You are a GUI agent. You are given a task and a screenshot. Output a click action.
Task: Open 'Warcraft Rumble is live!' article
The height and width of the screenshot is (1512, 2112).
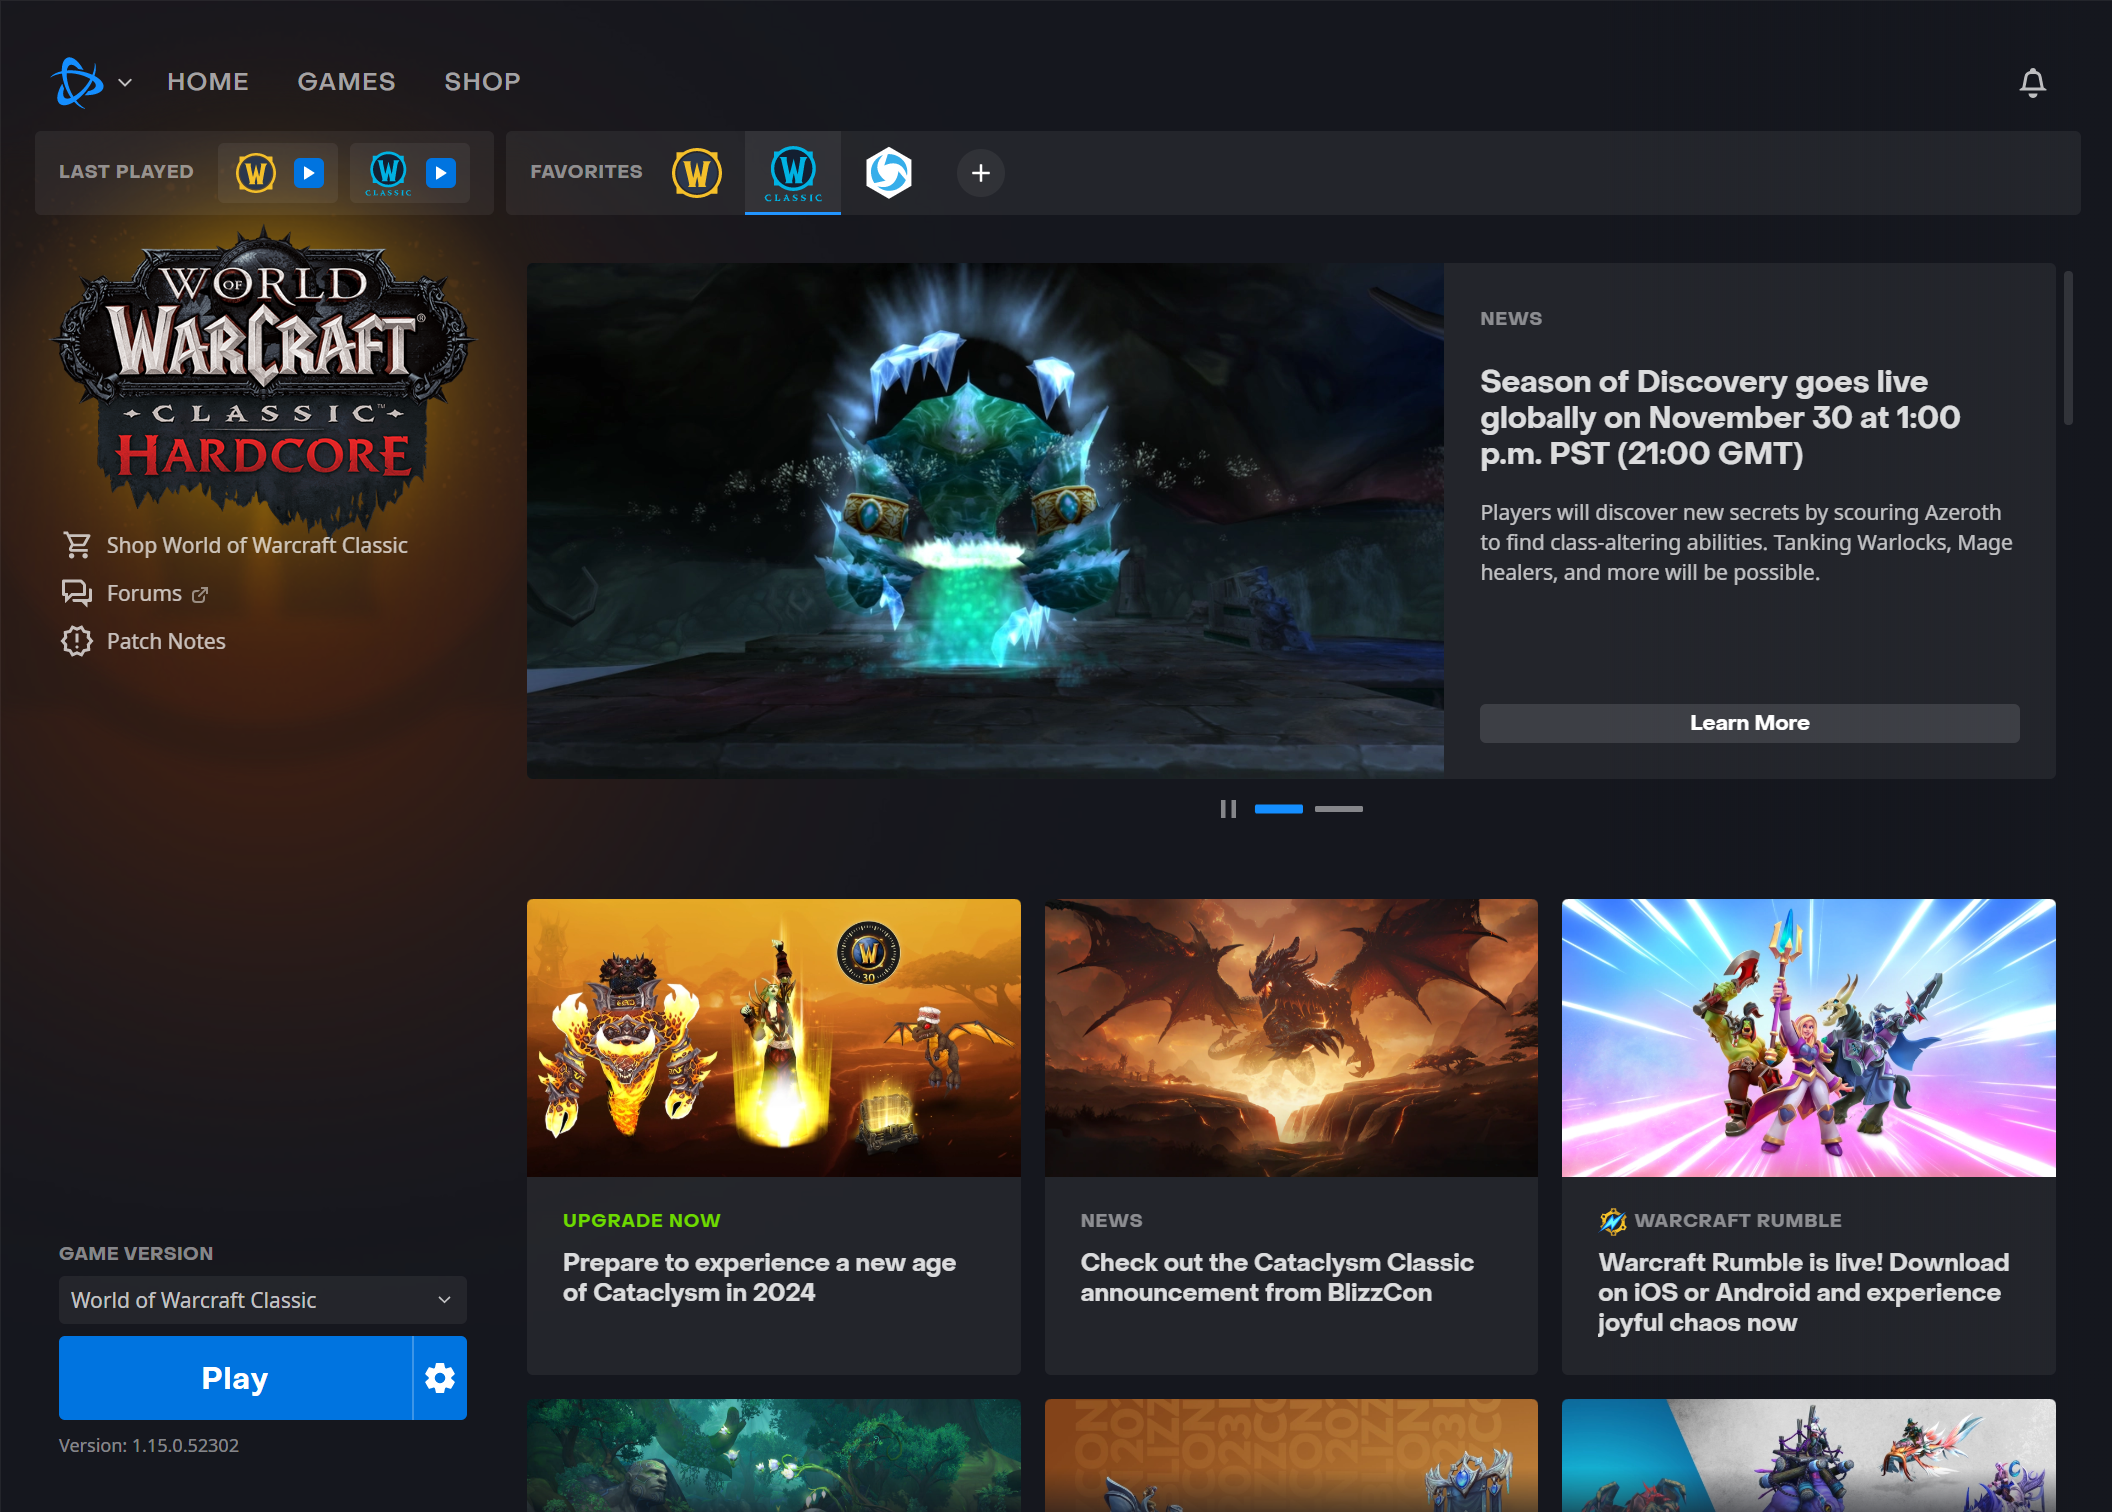(x=1803, y=1292)
